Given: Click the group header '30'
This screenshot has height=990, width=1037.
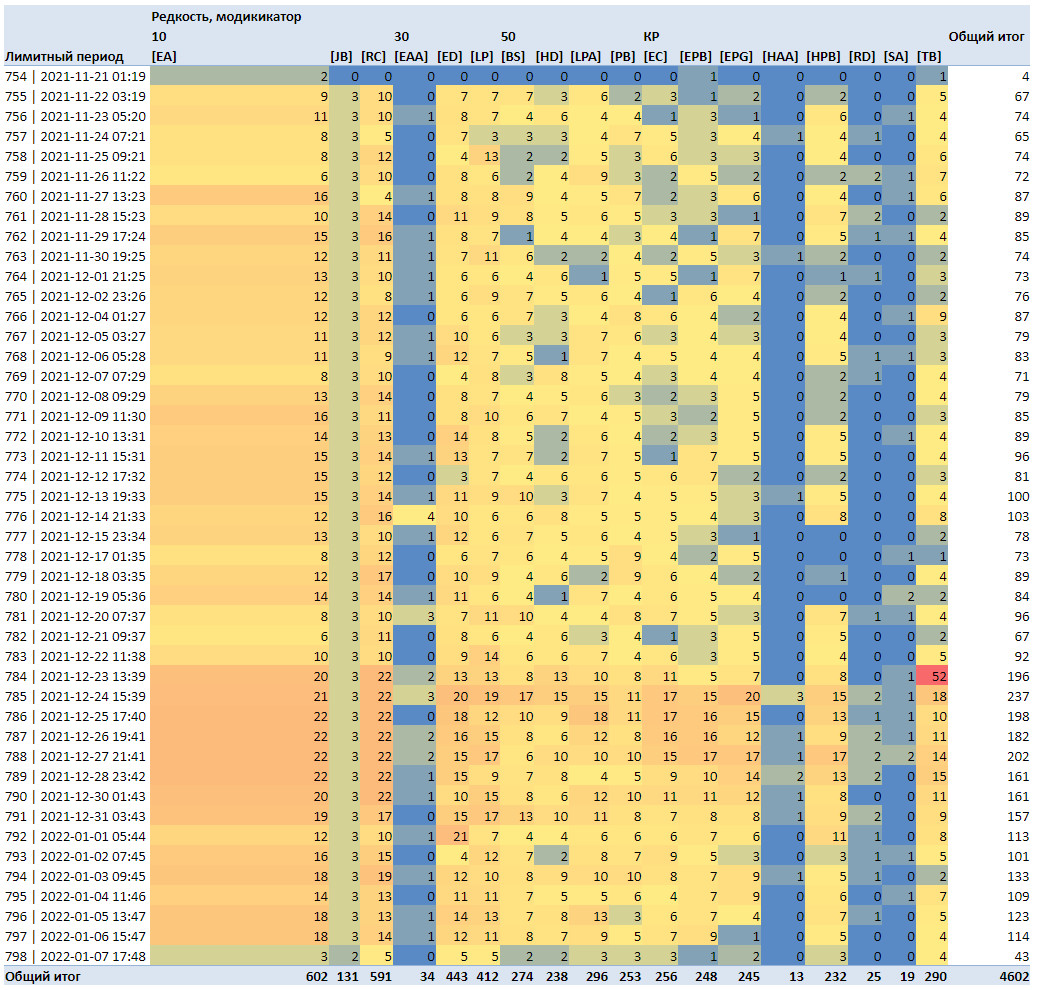Looking at the screenshot, I should click(401, 37).
